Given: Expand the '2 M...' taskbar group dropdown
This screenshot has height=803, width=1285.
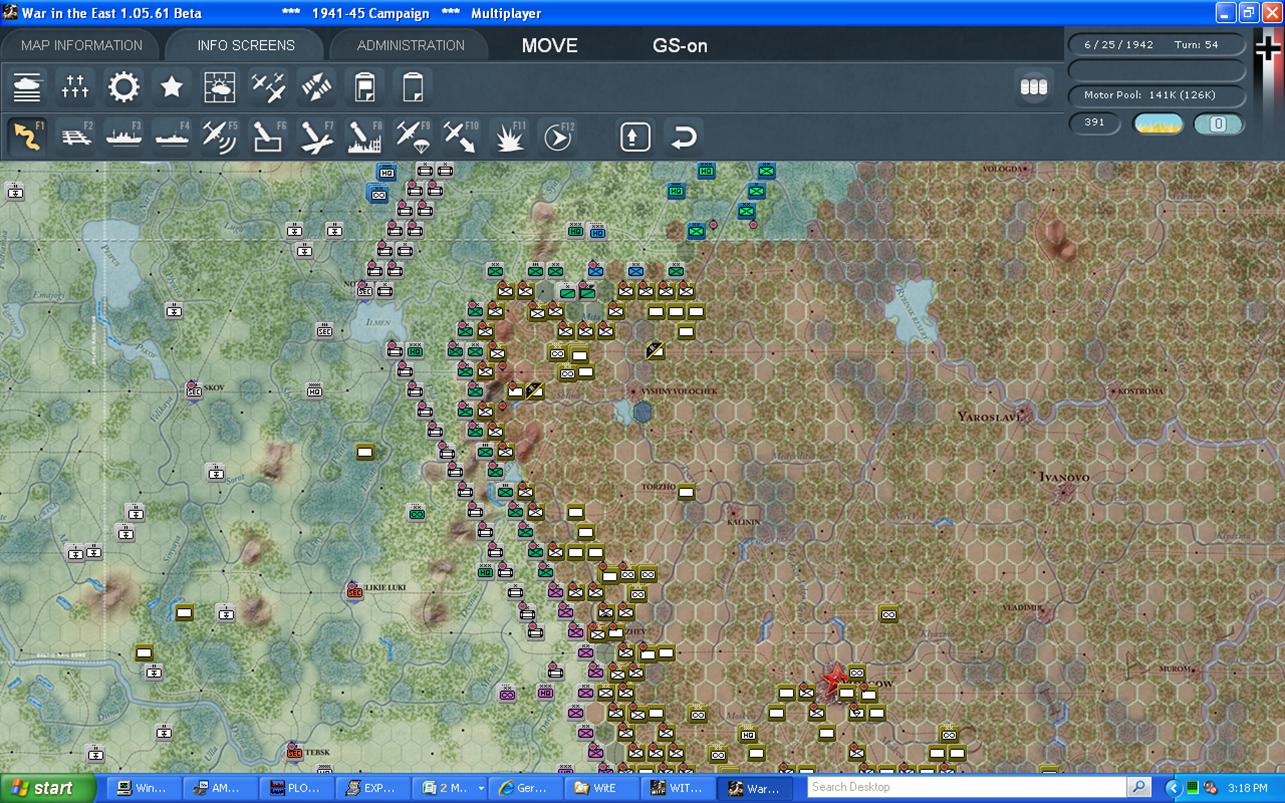Looking at the screenshot, I should point(481,788).
